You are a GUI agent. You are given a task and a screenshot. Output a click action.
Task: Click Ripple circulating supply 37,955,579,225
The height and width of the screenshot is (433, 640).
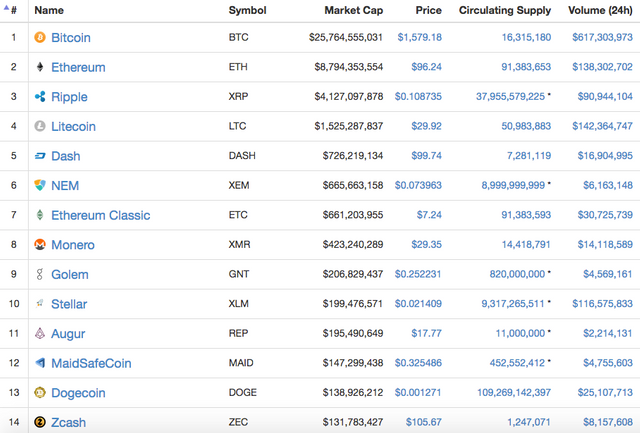(511, 96)
